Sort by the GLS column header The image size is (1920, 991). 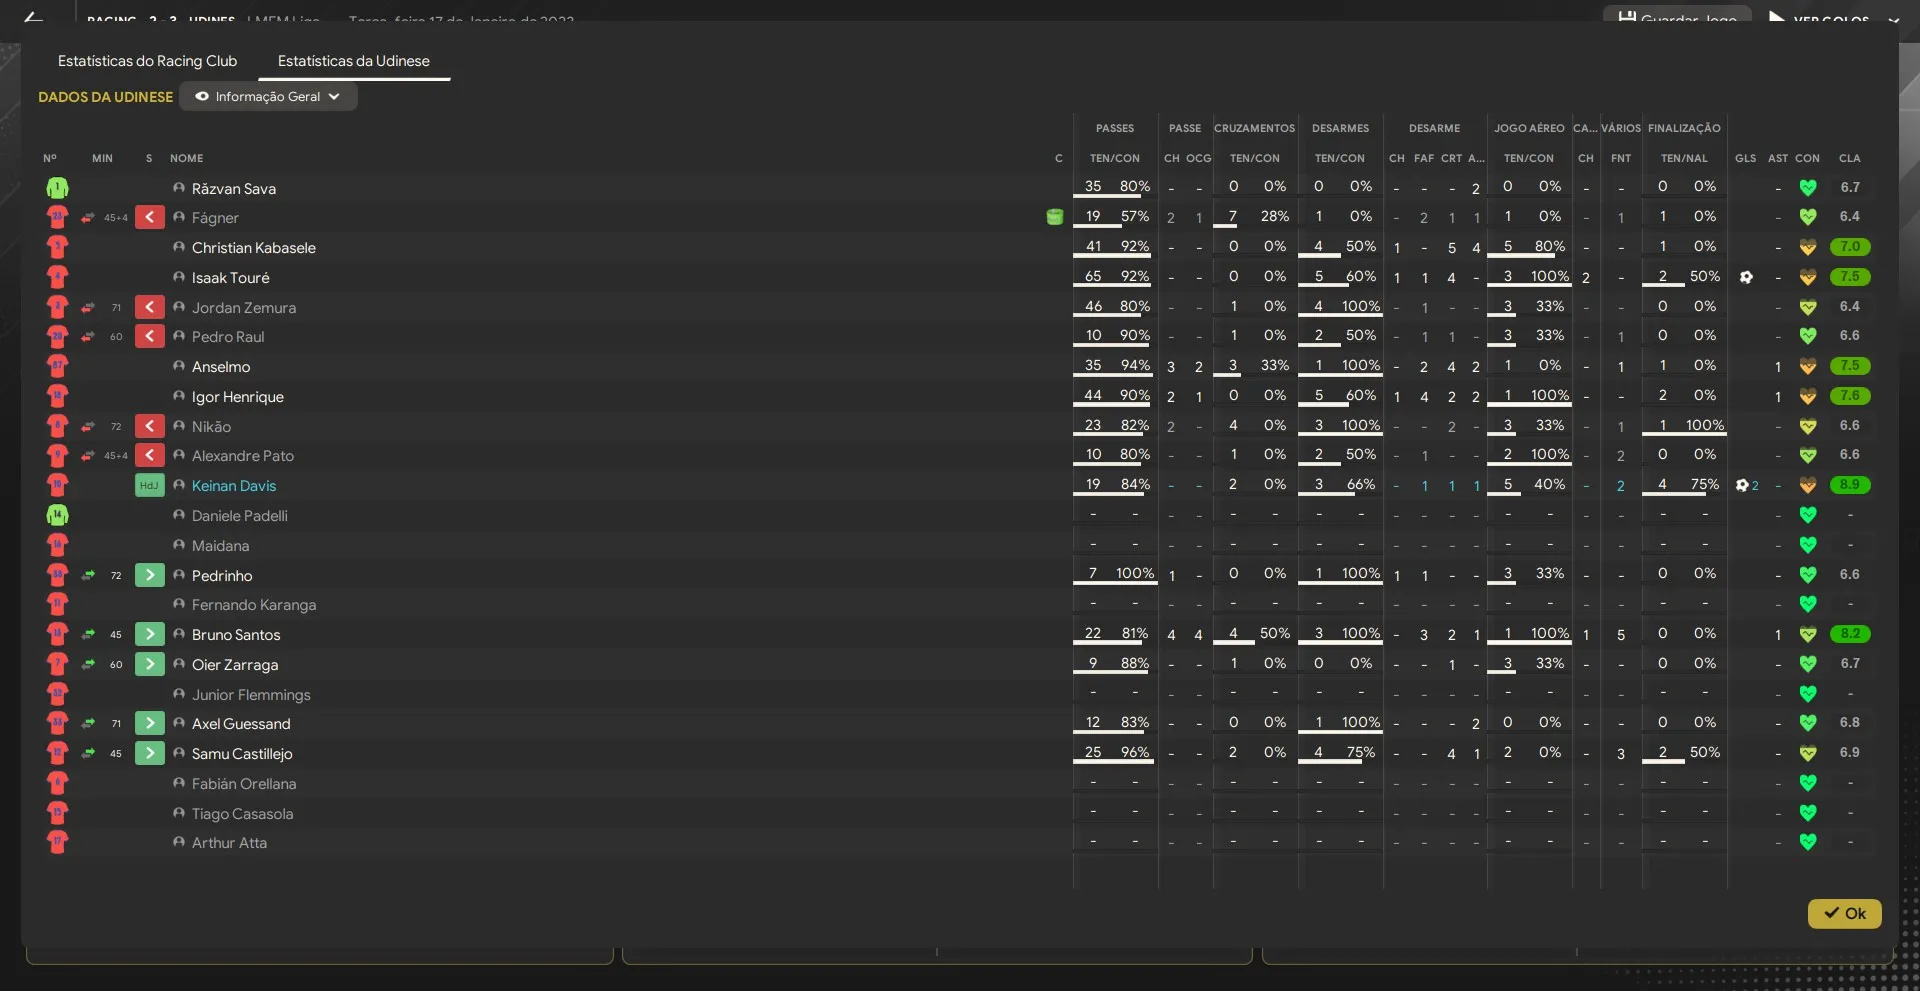[1746, 158]
